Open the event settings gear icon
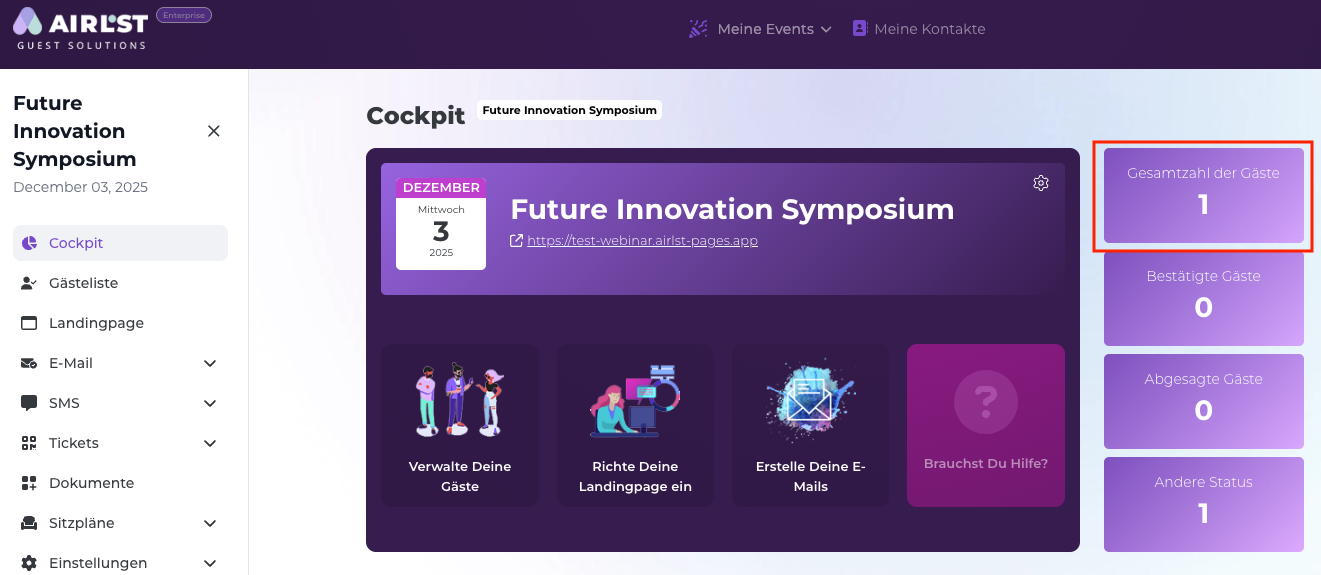1321x575 pixels. pyautogui.click(x=1041, y=183)
